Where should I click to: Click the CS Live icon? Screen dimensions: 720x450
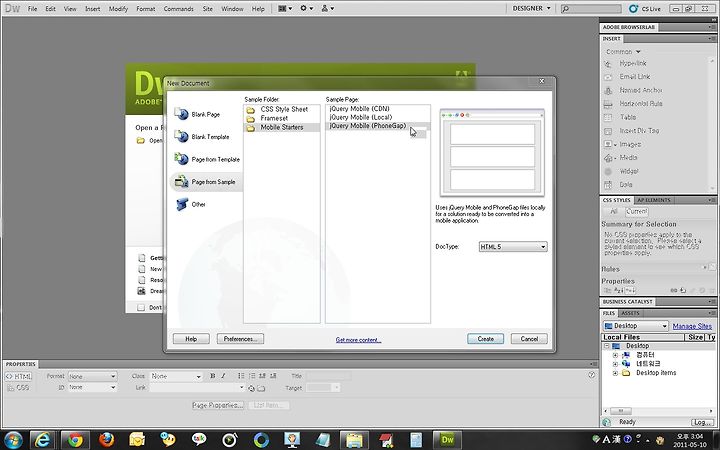pos(634,8)
